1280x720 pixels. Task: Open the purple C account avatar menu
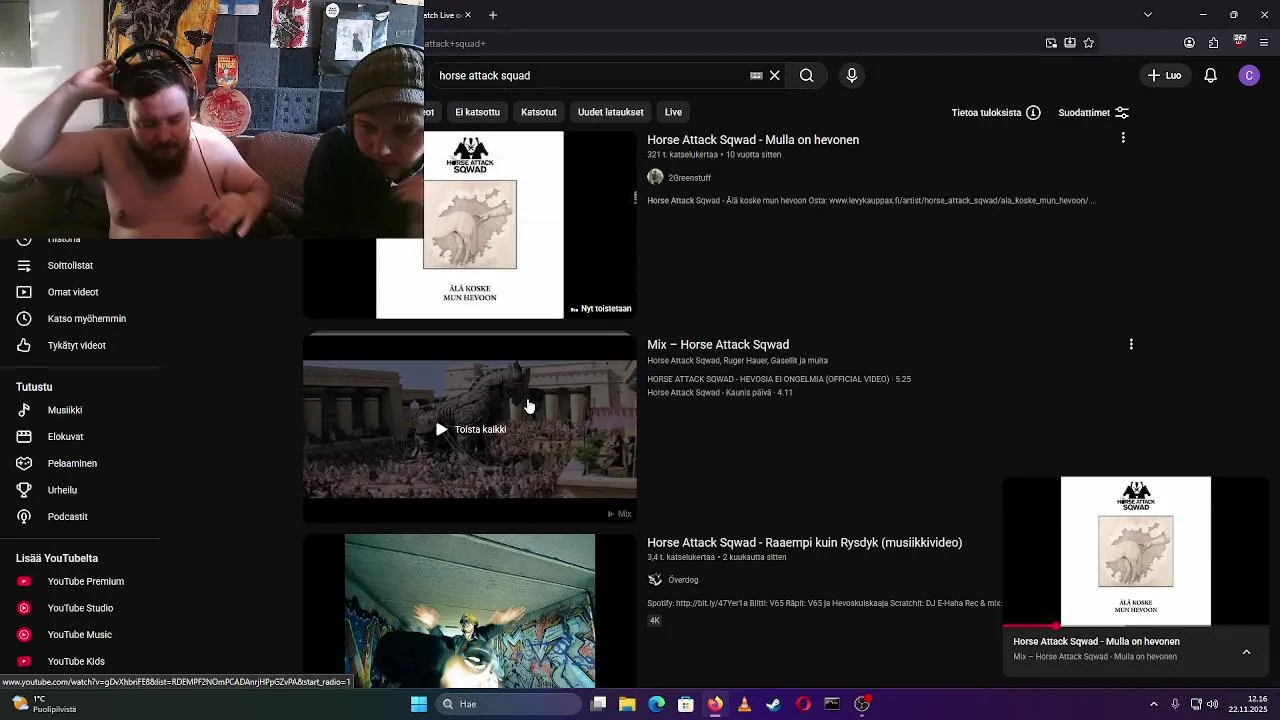click(x=1249, y=75)
